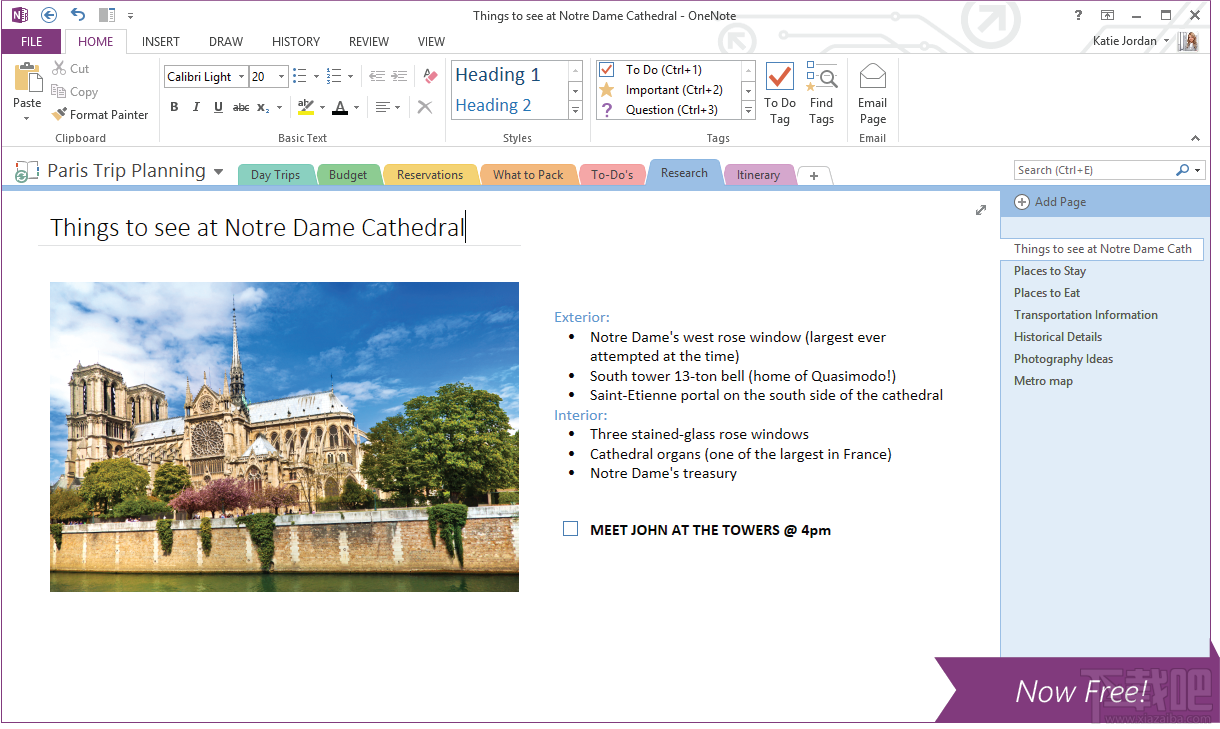Select the Metro map page
The width and height of the screenshot is (1220, 729).
[x=1043, y=381]
